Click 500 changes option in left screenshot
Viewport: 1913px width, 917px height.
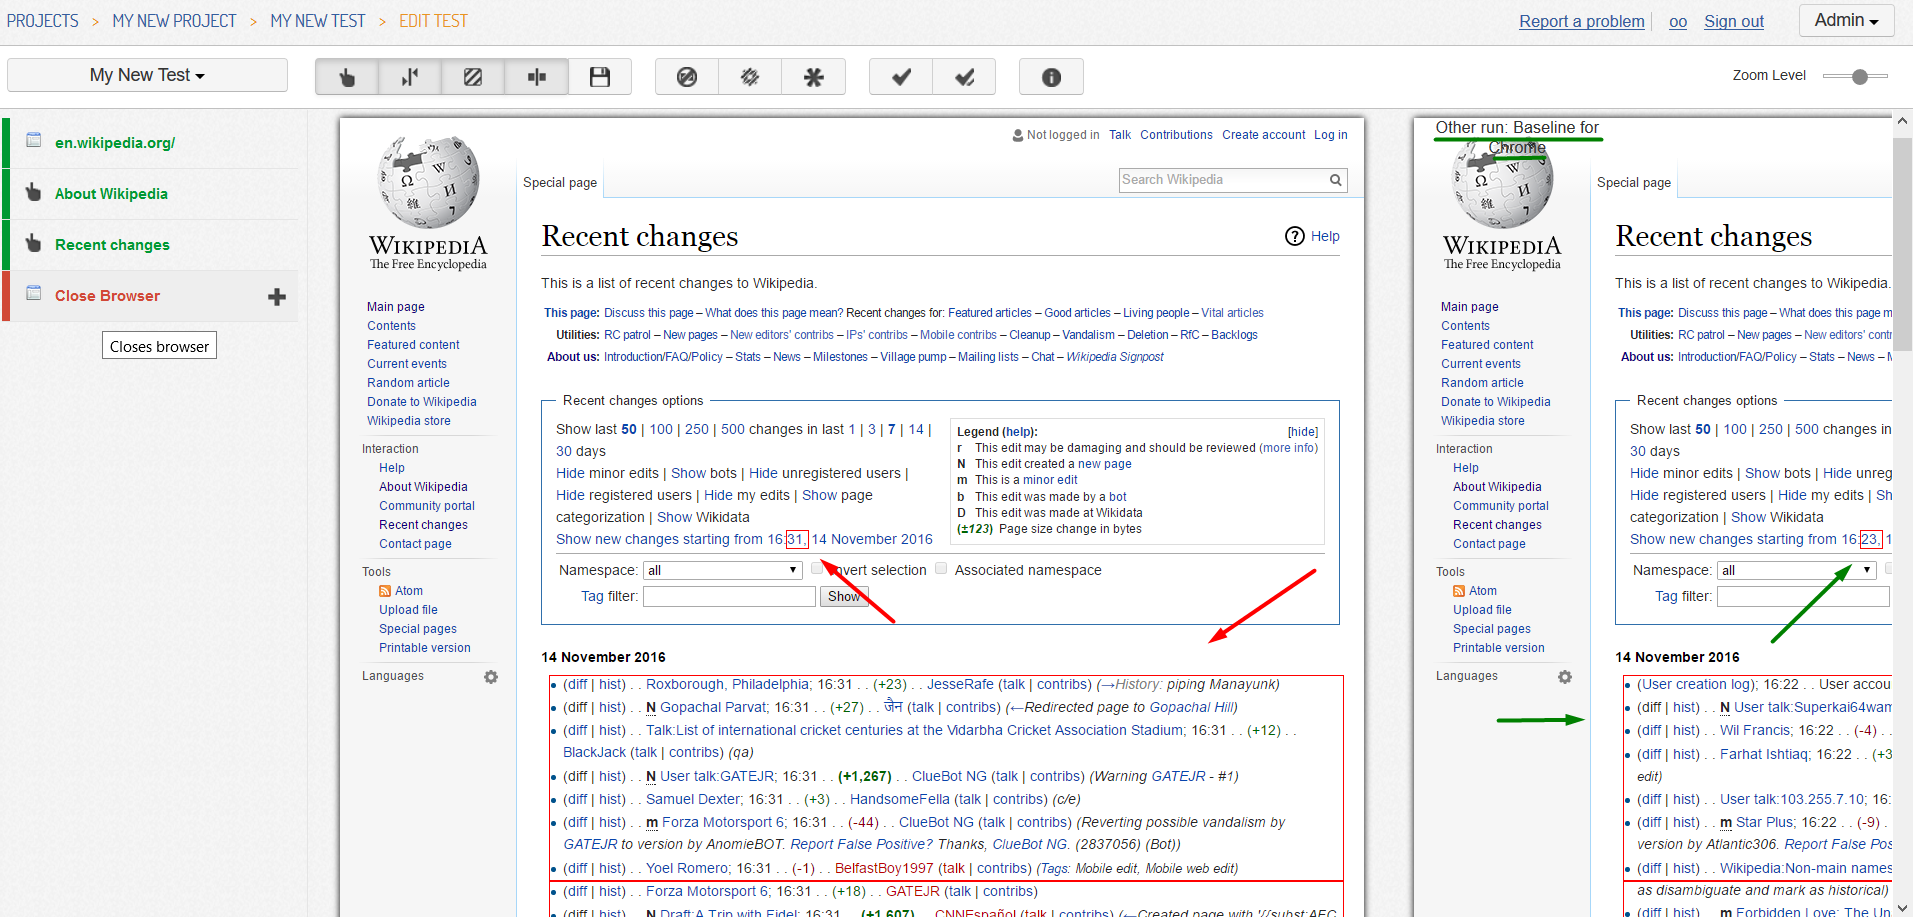coord(732,429)
